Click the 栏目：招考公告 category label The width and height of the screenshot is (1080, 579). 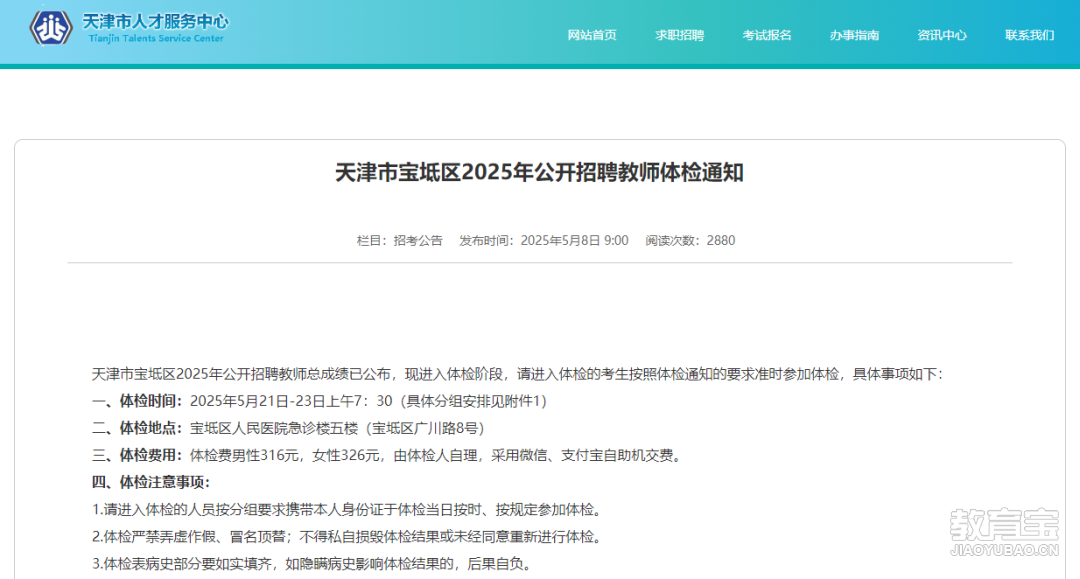pyautogui.click(x=399, y=240)
